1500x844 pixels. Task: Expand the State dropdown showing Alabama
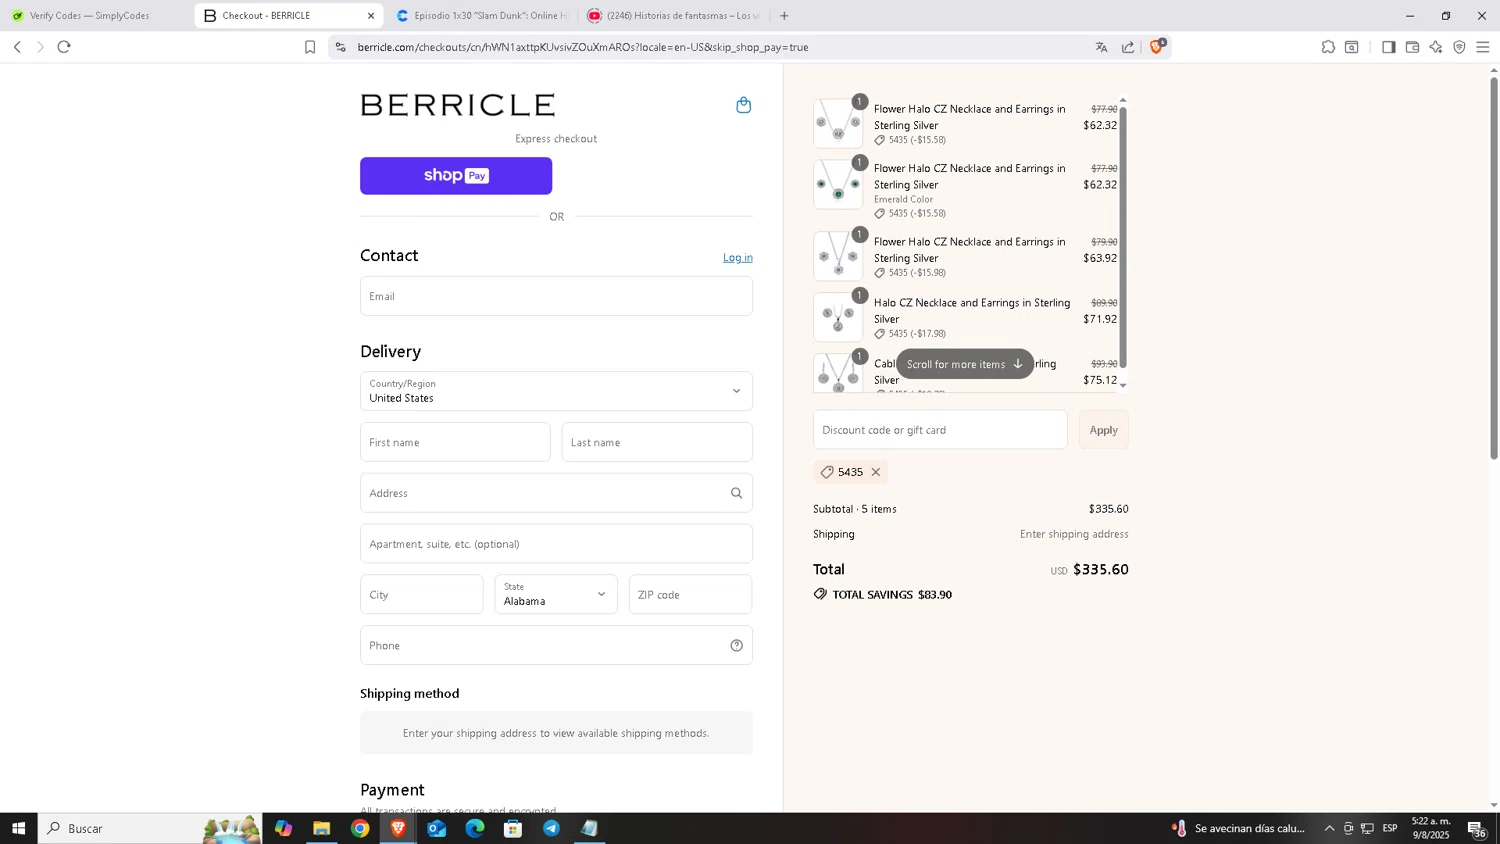(x=556, y=594)
